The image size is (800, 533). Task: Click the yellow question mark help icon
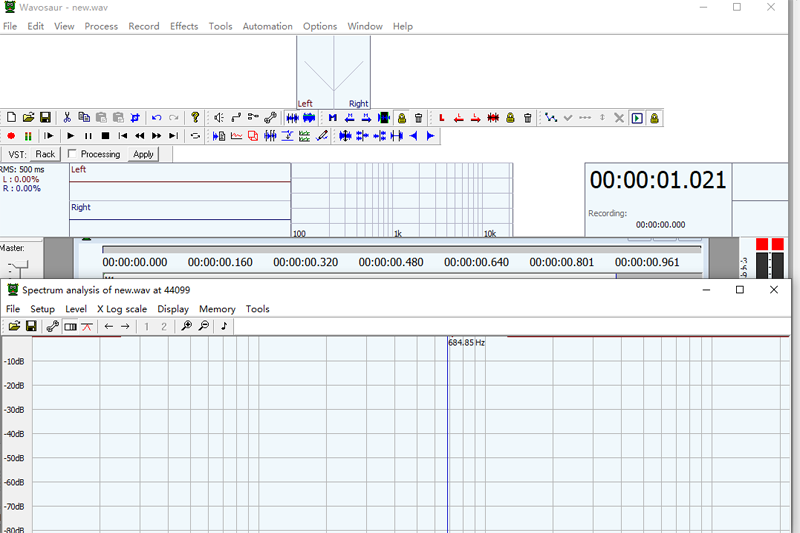(196, 118)
